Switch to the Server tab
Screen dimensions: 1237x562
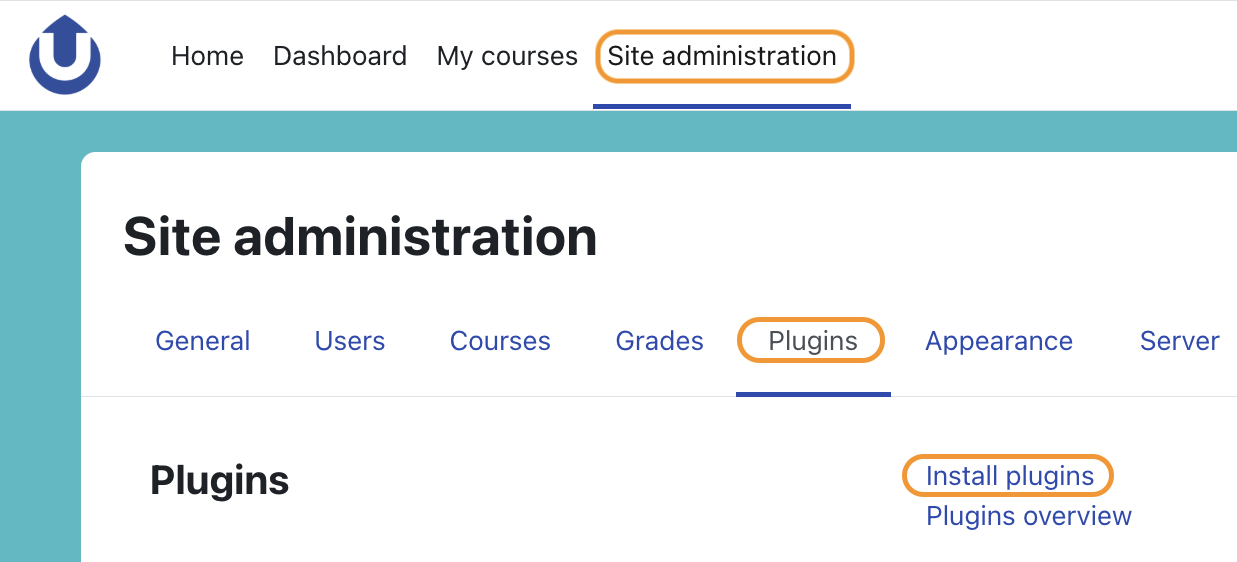[x=1179, y=341]
